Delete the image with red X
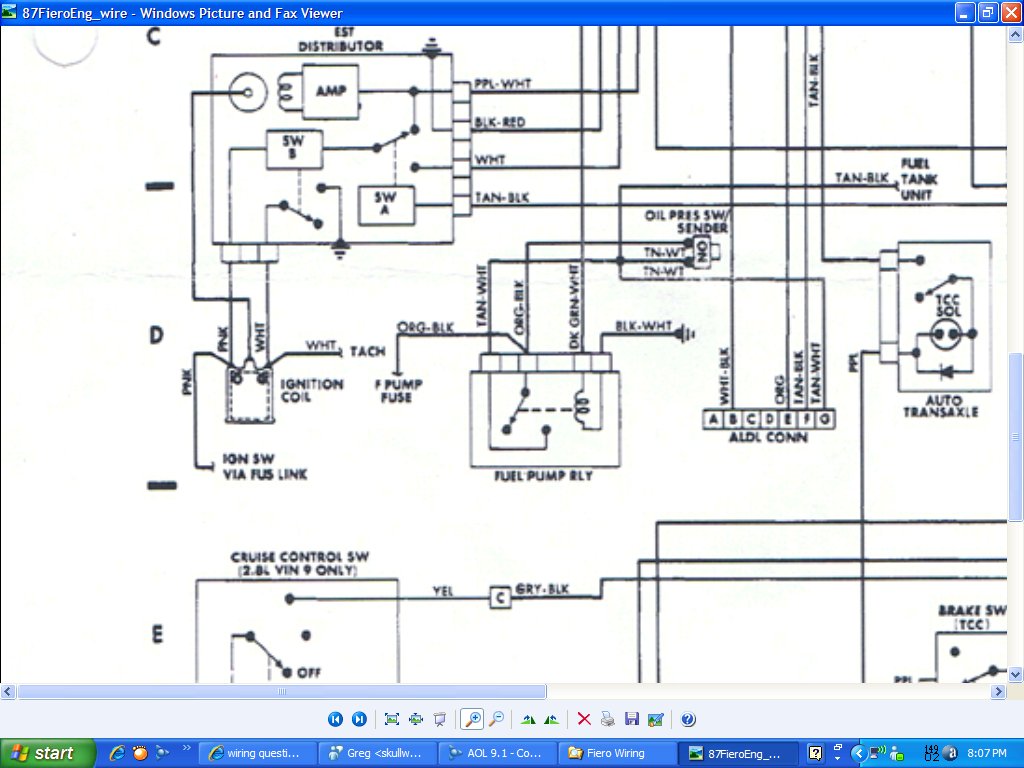This screenshot has width=1024, height=768. [585, 719]
